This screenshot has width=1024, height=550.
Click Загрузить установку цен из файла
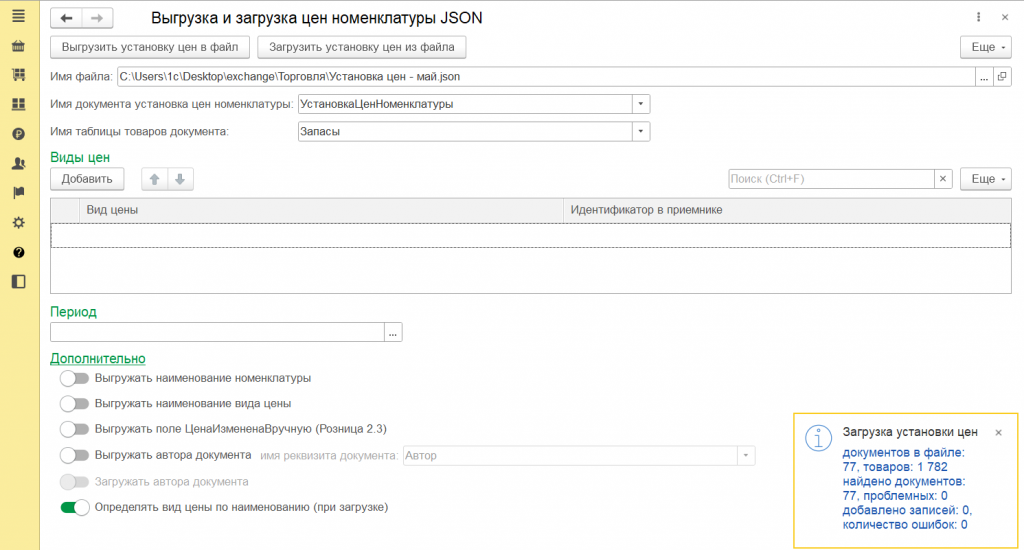pos(362,47)
